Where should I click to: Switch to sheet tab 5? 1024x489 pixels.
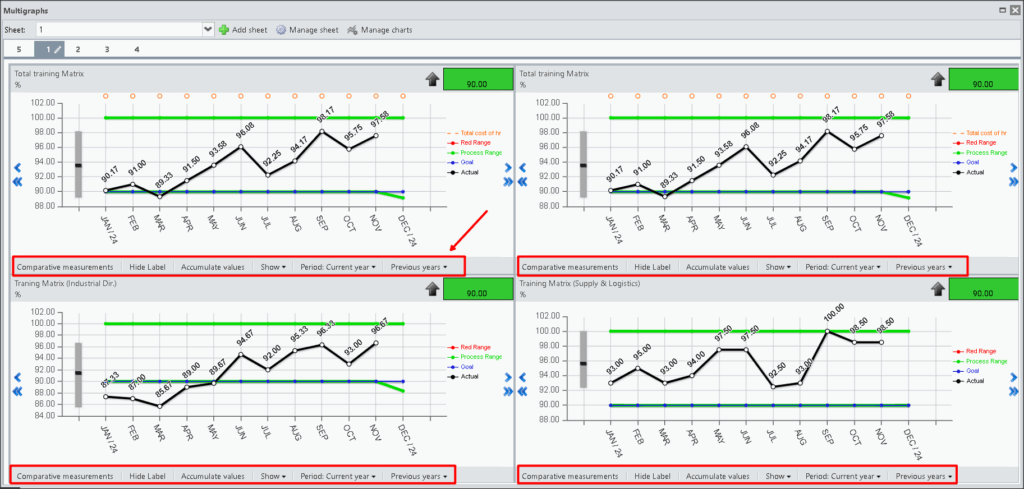coord(18,49)
